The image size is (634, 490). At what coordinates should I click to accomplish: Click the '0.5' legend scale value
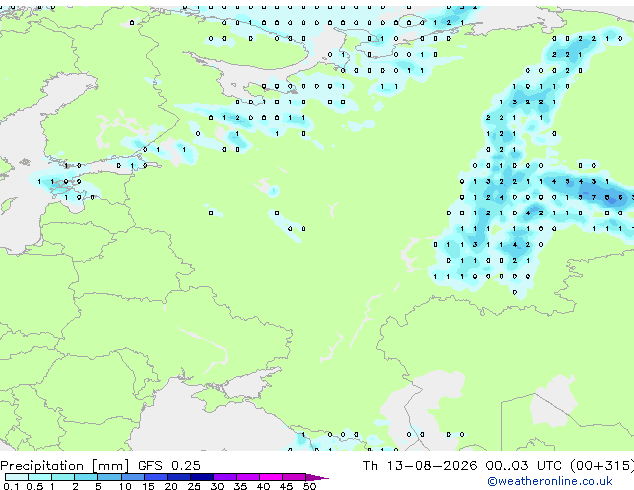click(34, 486)
